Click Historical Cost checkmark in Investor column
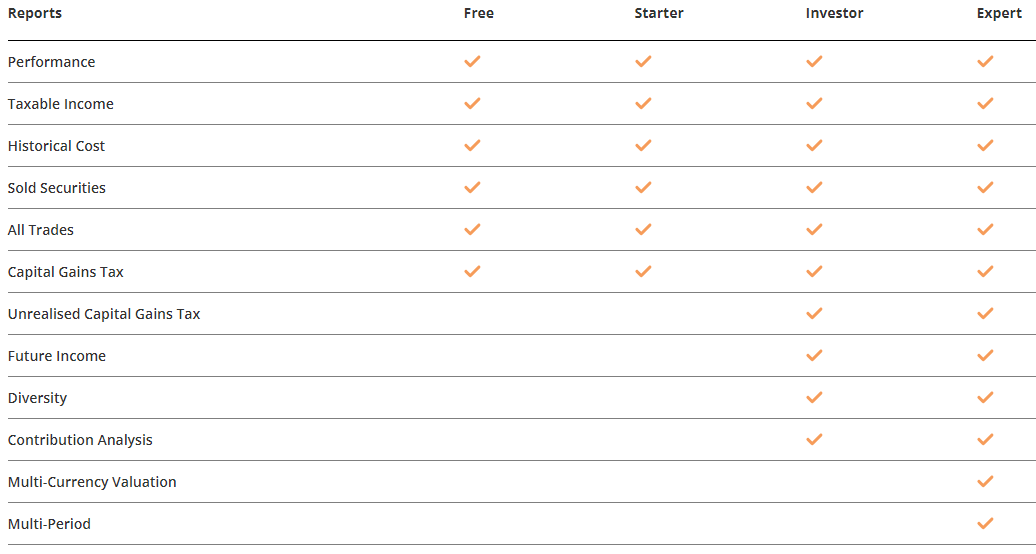The width and height of the screenshot is (1036, 554). click(x=814, y=145)
